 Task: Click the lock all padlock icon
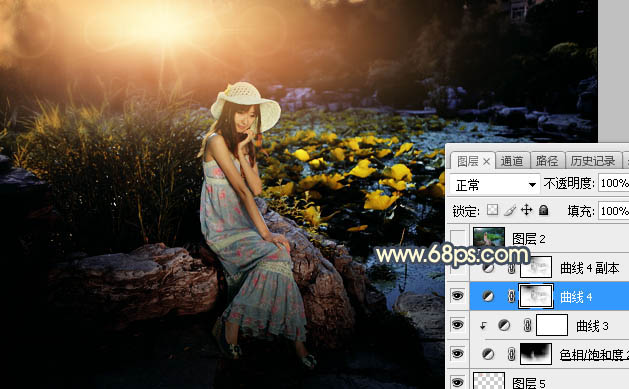coord(544,210)
